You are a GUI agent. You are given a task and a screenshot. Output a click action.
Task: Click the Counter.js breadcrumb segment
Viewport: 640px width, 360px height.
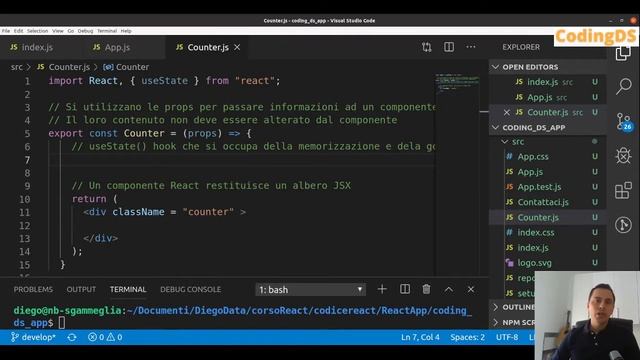(64, 67)
